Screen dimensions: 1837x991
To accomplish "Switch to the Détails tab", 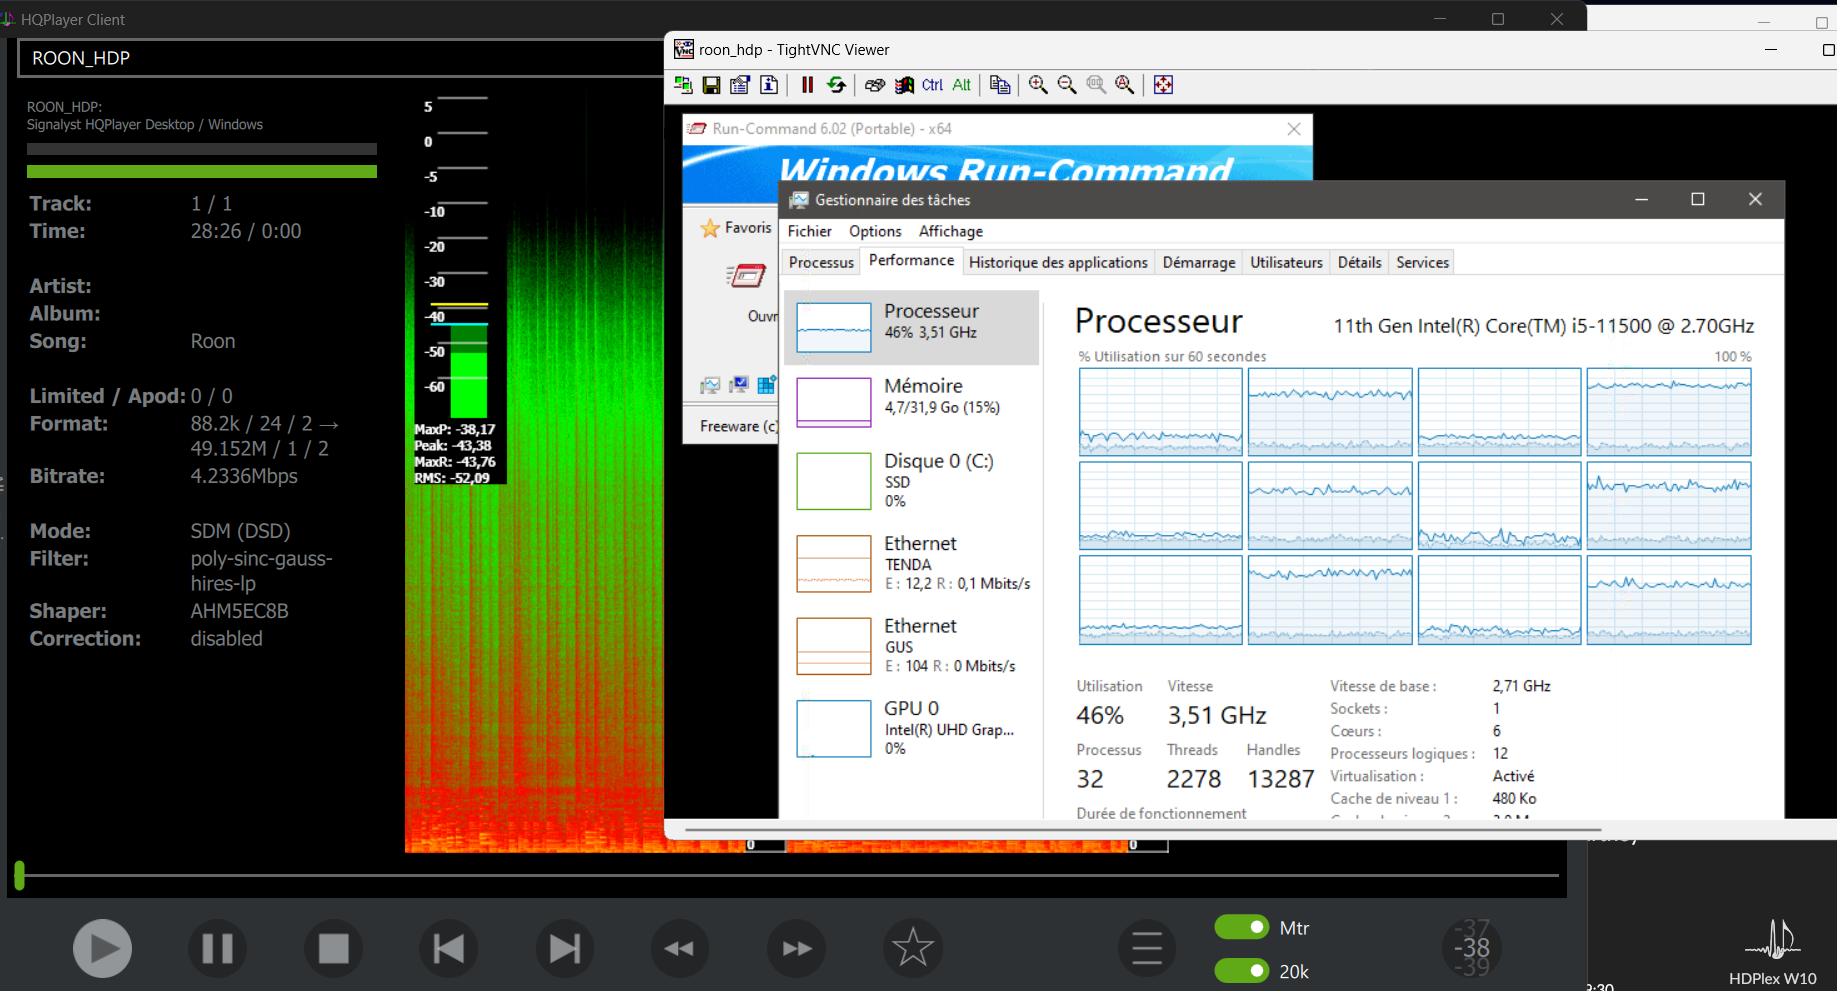I will click(1359, 262).
